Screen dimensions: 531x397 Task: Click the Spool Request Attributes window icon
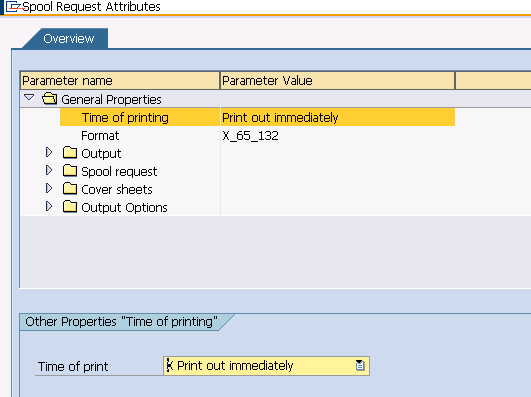14,6
